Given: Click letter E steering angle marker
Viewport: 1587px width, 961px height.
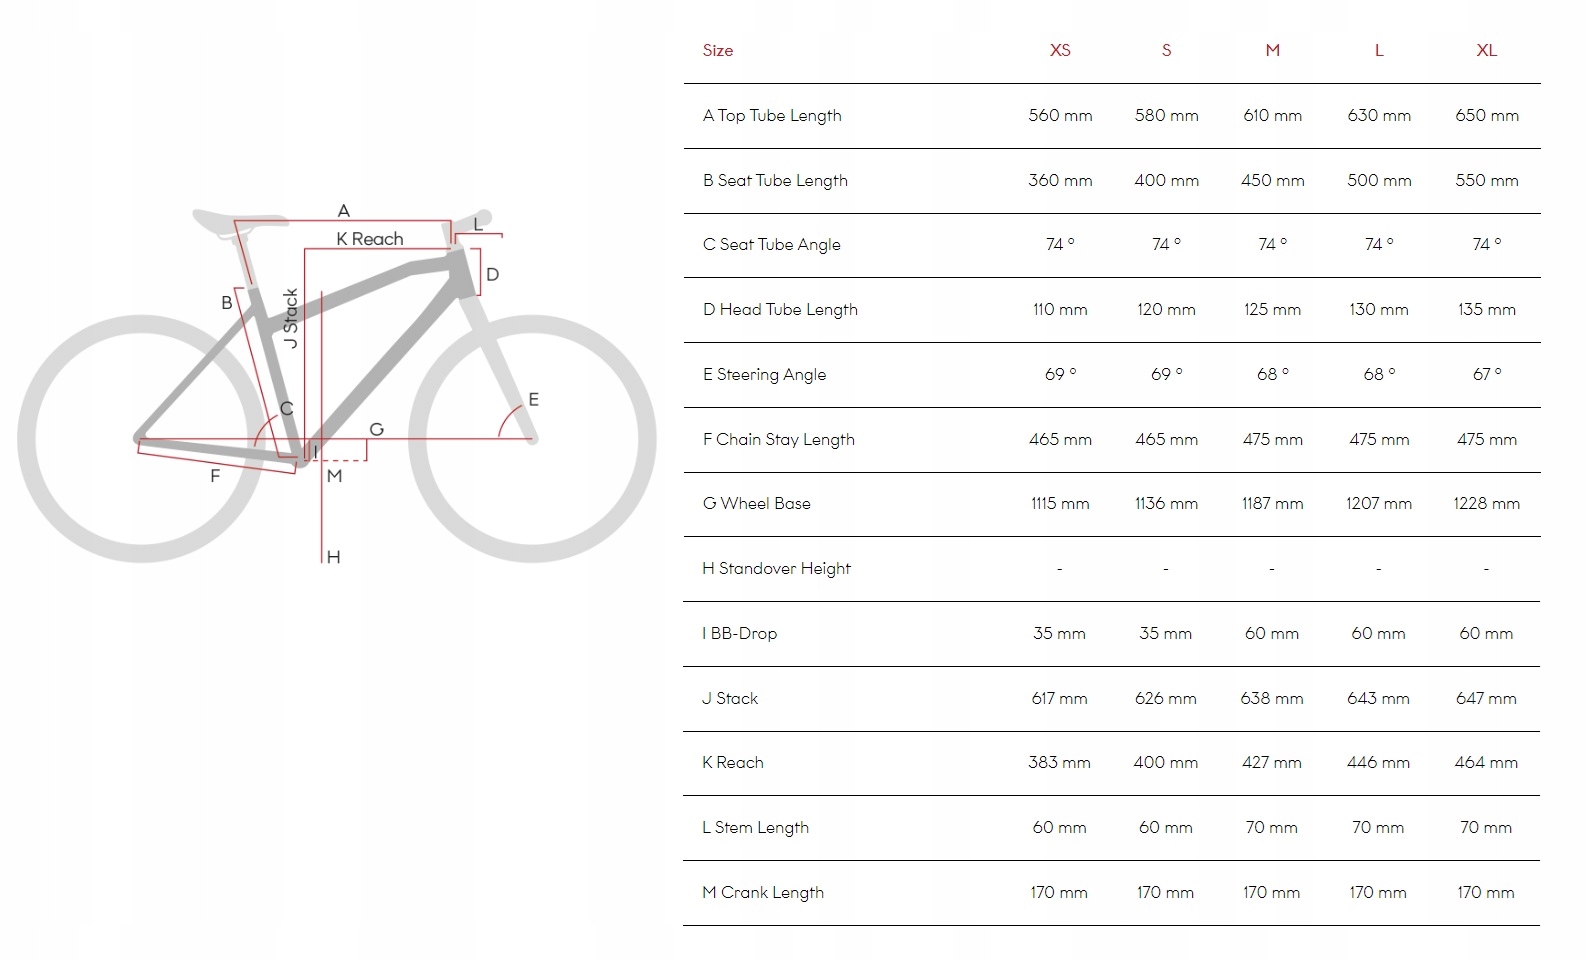Looking at the screenshot, I should point(533,399).
